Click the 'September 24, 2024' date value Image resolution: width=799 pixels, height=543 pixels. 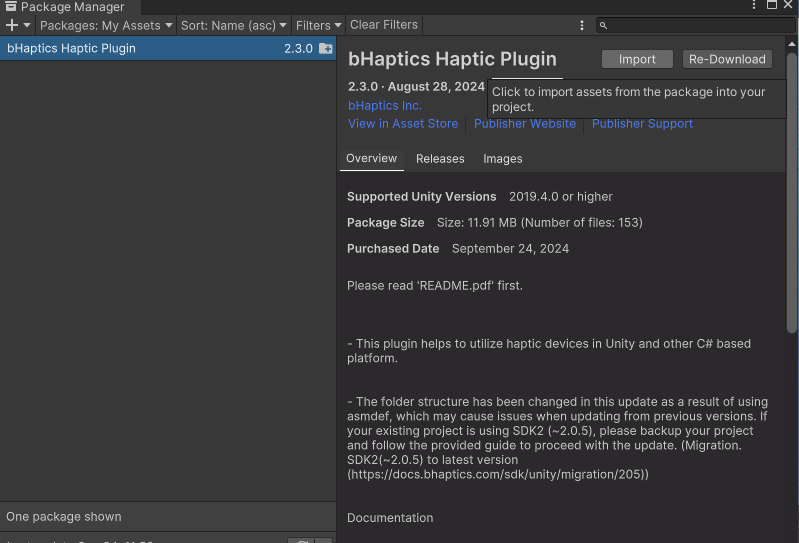point(510,249)
